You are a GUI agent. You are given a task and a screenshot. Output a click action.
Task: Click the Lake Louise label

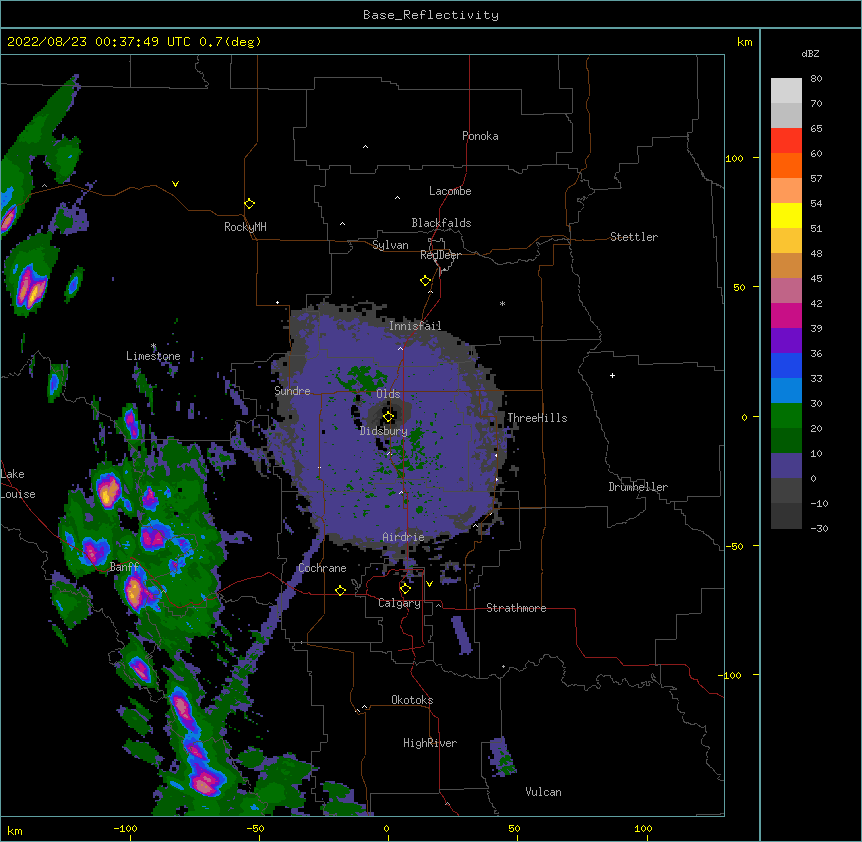pyautogui.click(x=16, y=484)
